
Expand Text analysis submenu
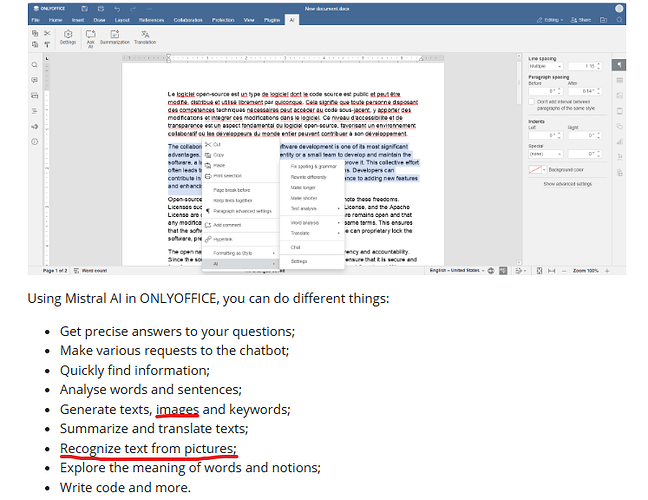(312, 209)
